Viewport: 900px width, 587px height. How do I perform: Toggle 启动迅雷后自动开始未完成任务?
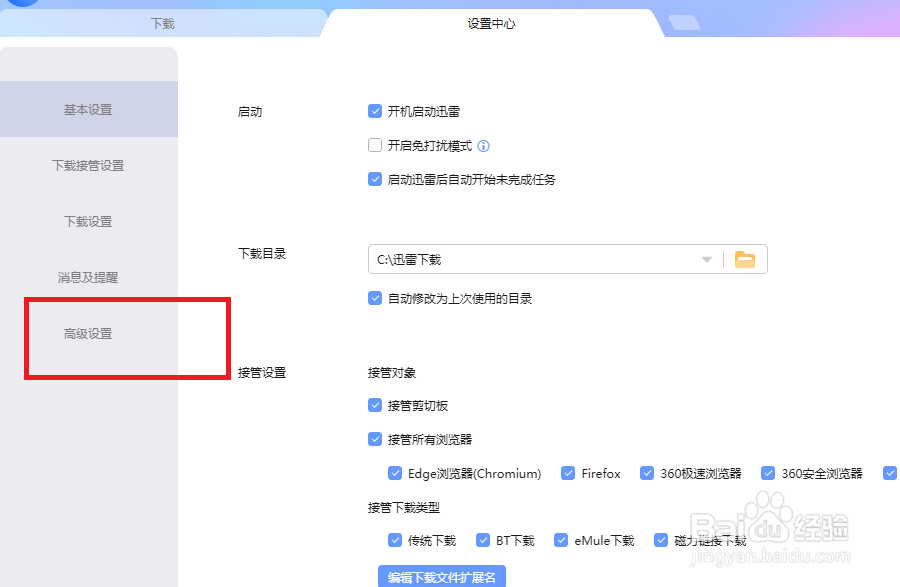tap(375, 179)
